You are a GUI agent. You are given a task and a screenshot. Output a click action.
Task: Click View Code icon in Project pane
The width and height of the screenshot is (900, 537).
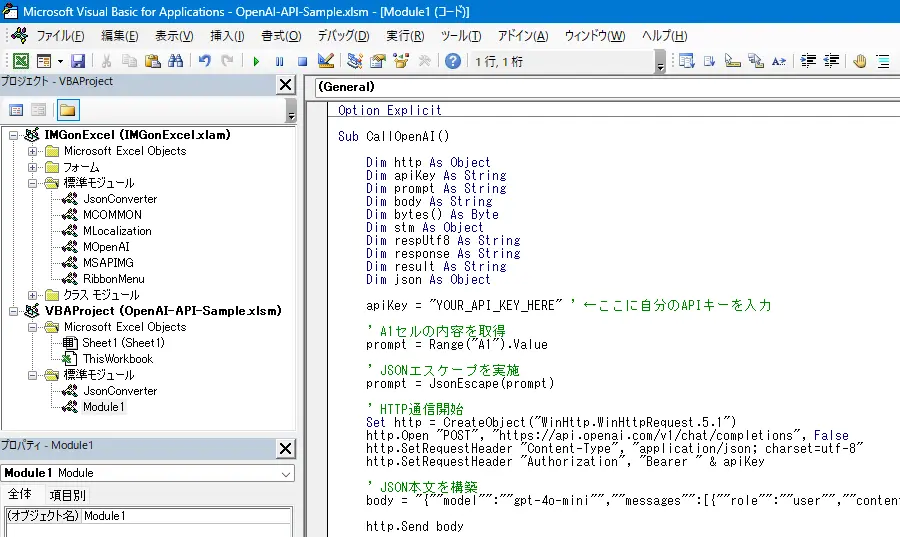point(16,110)
